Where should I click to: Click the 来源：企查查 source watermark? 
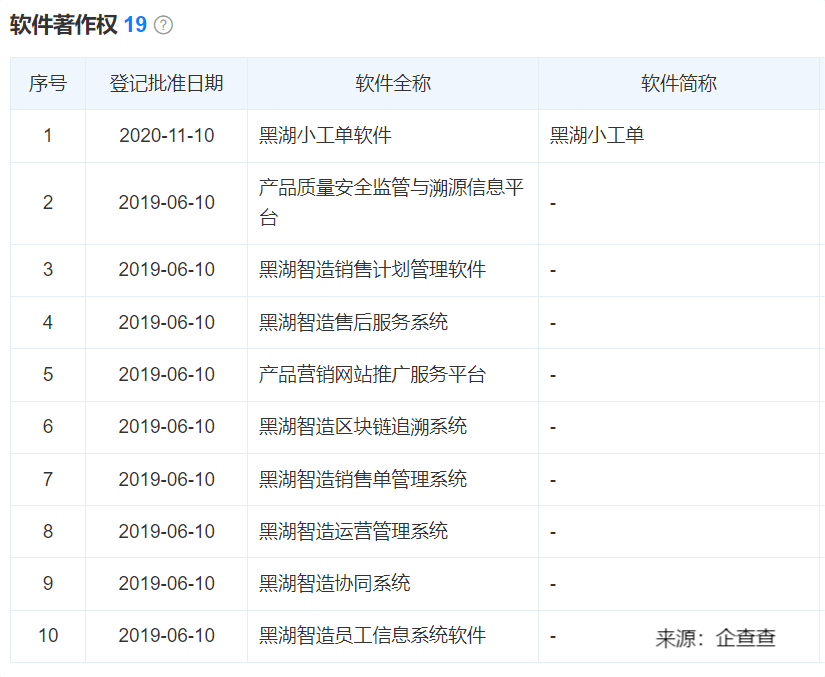[715, 638]
